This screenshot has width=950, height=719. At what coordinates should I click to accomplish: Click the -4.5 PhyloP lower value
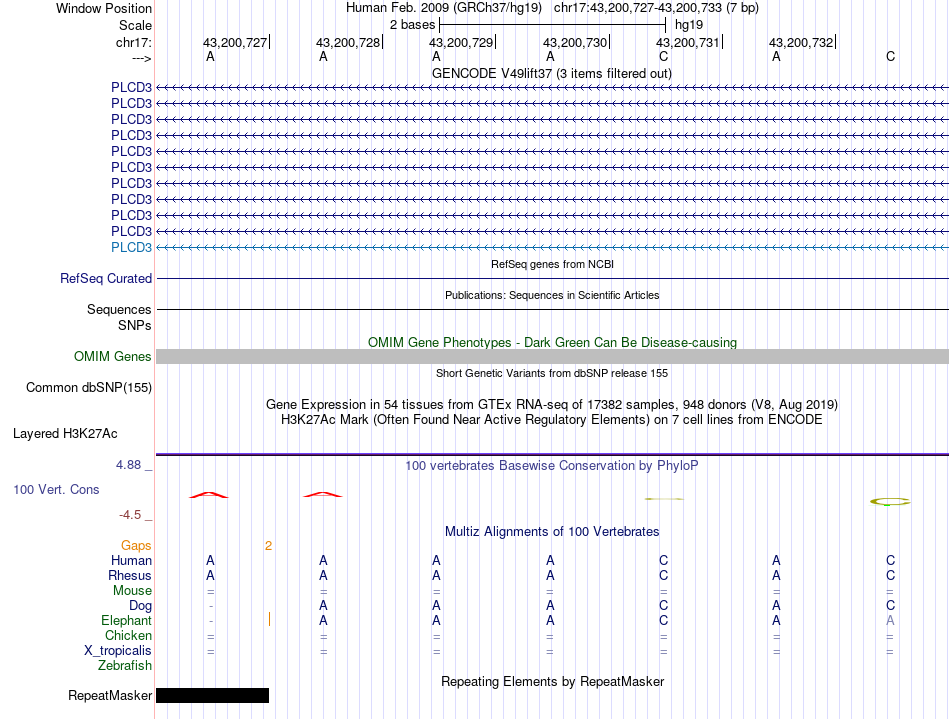pos(130,515)
